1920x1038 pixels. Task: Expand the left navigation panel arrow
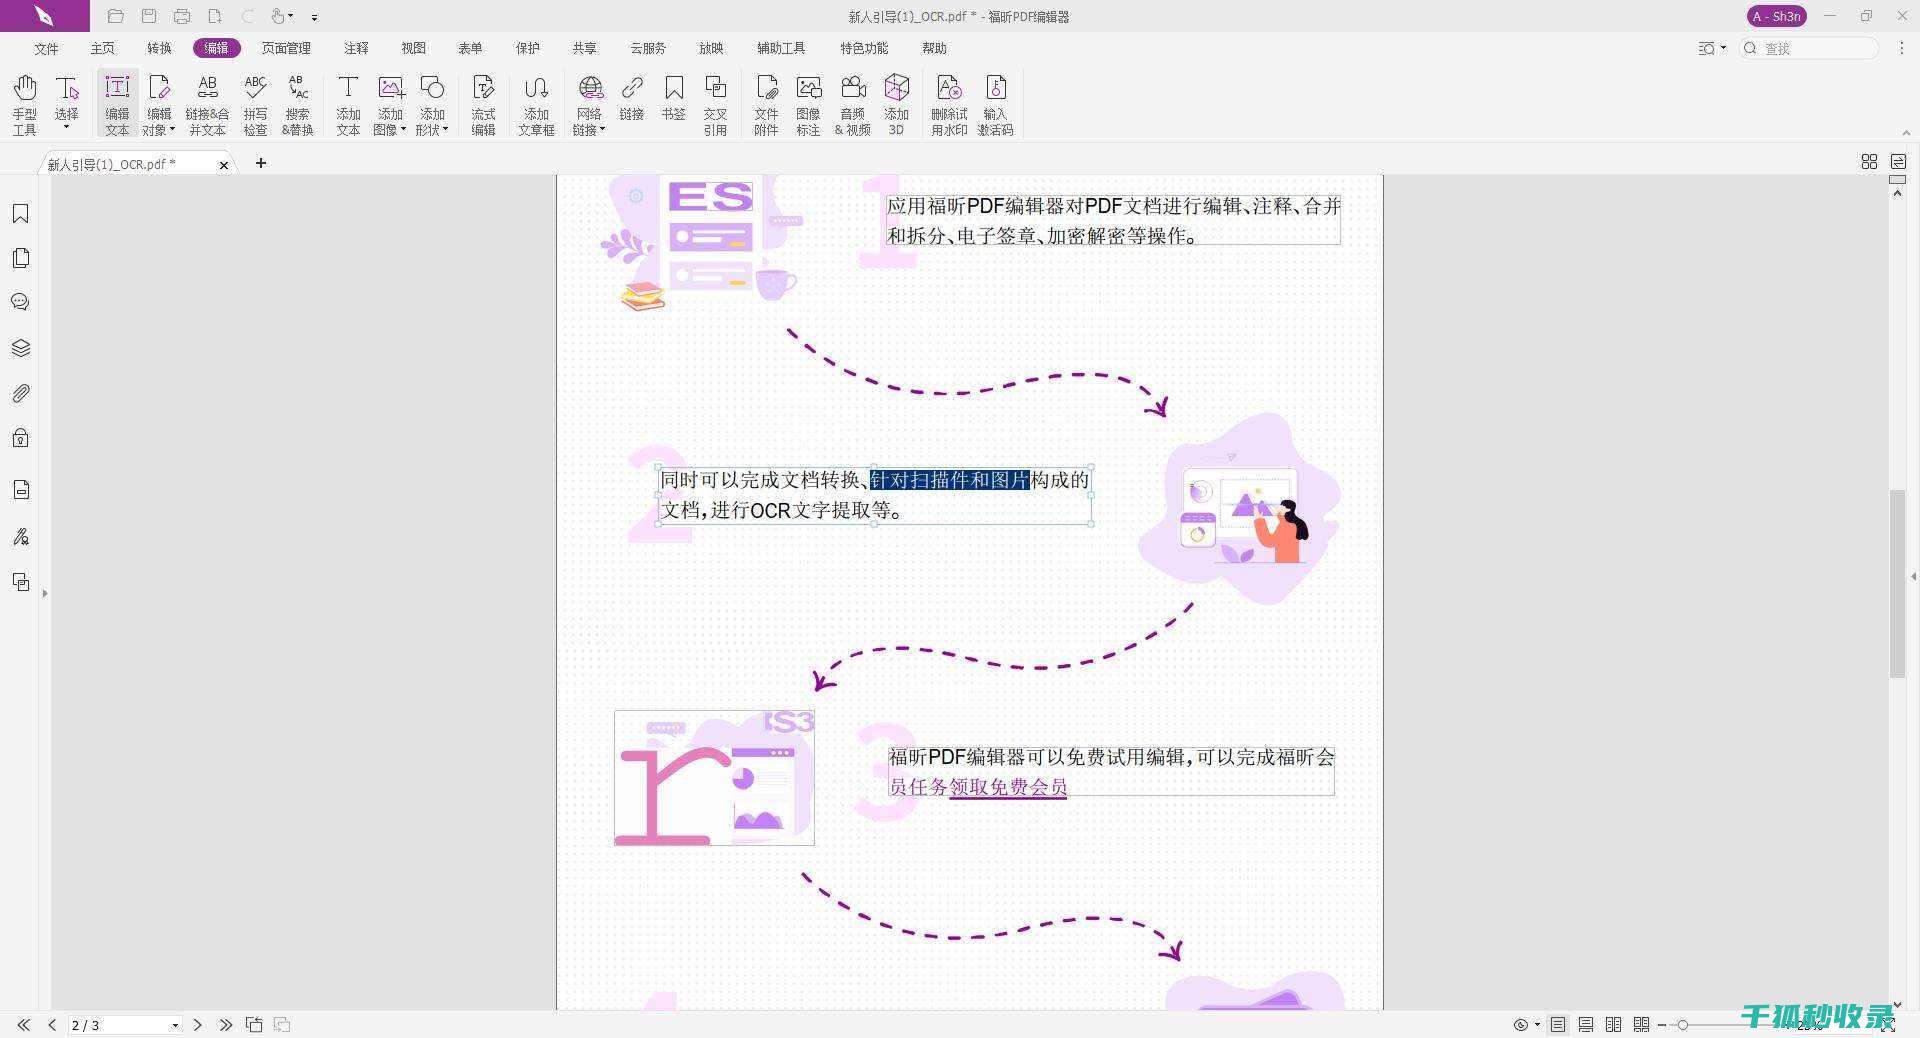pos(44,593)
